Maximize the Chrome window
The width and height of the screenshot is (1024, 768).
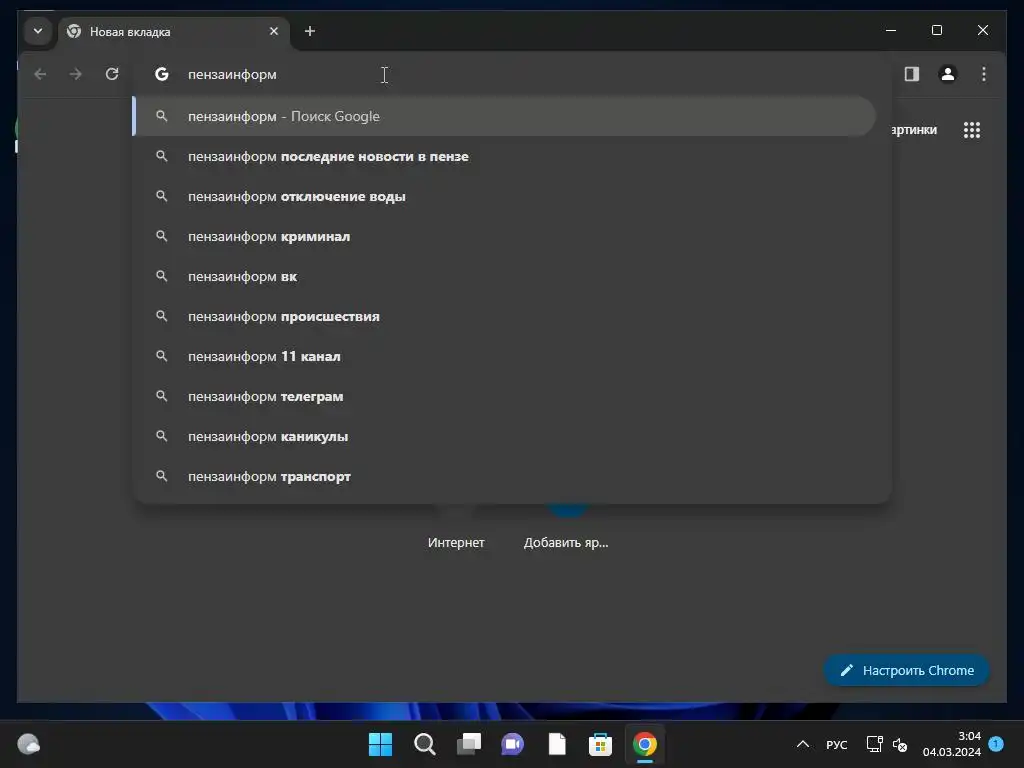[x=936, y=31]
